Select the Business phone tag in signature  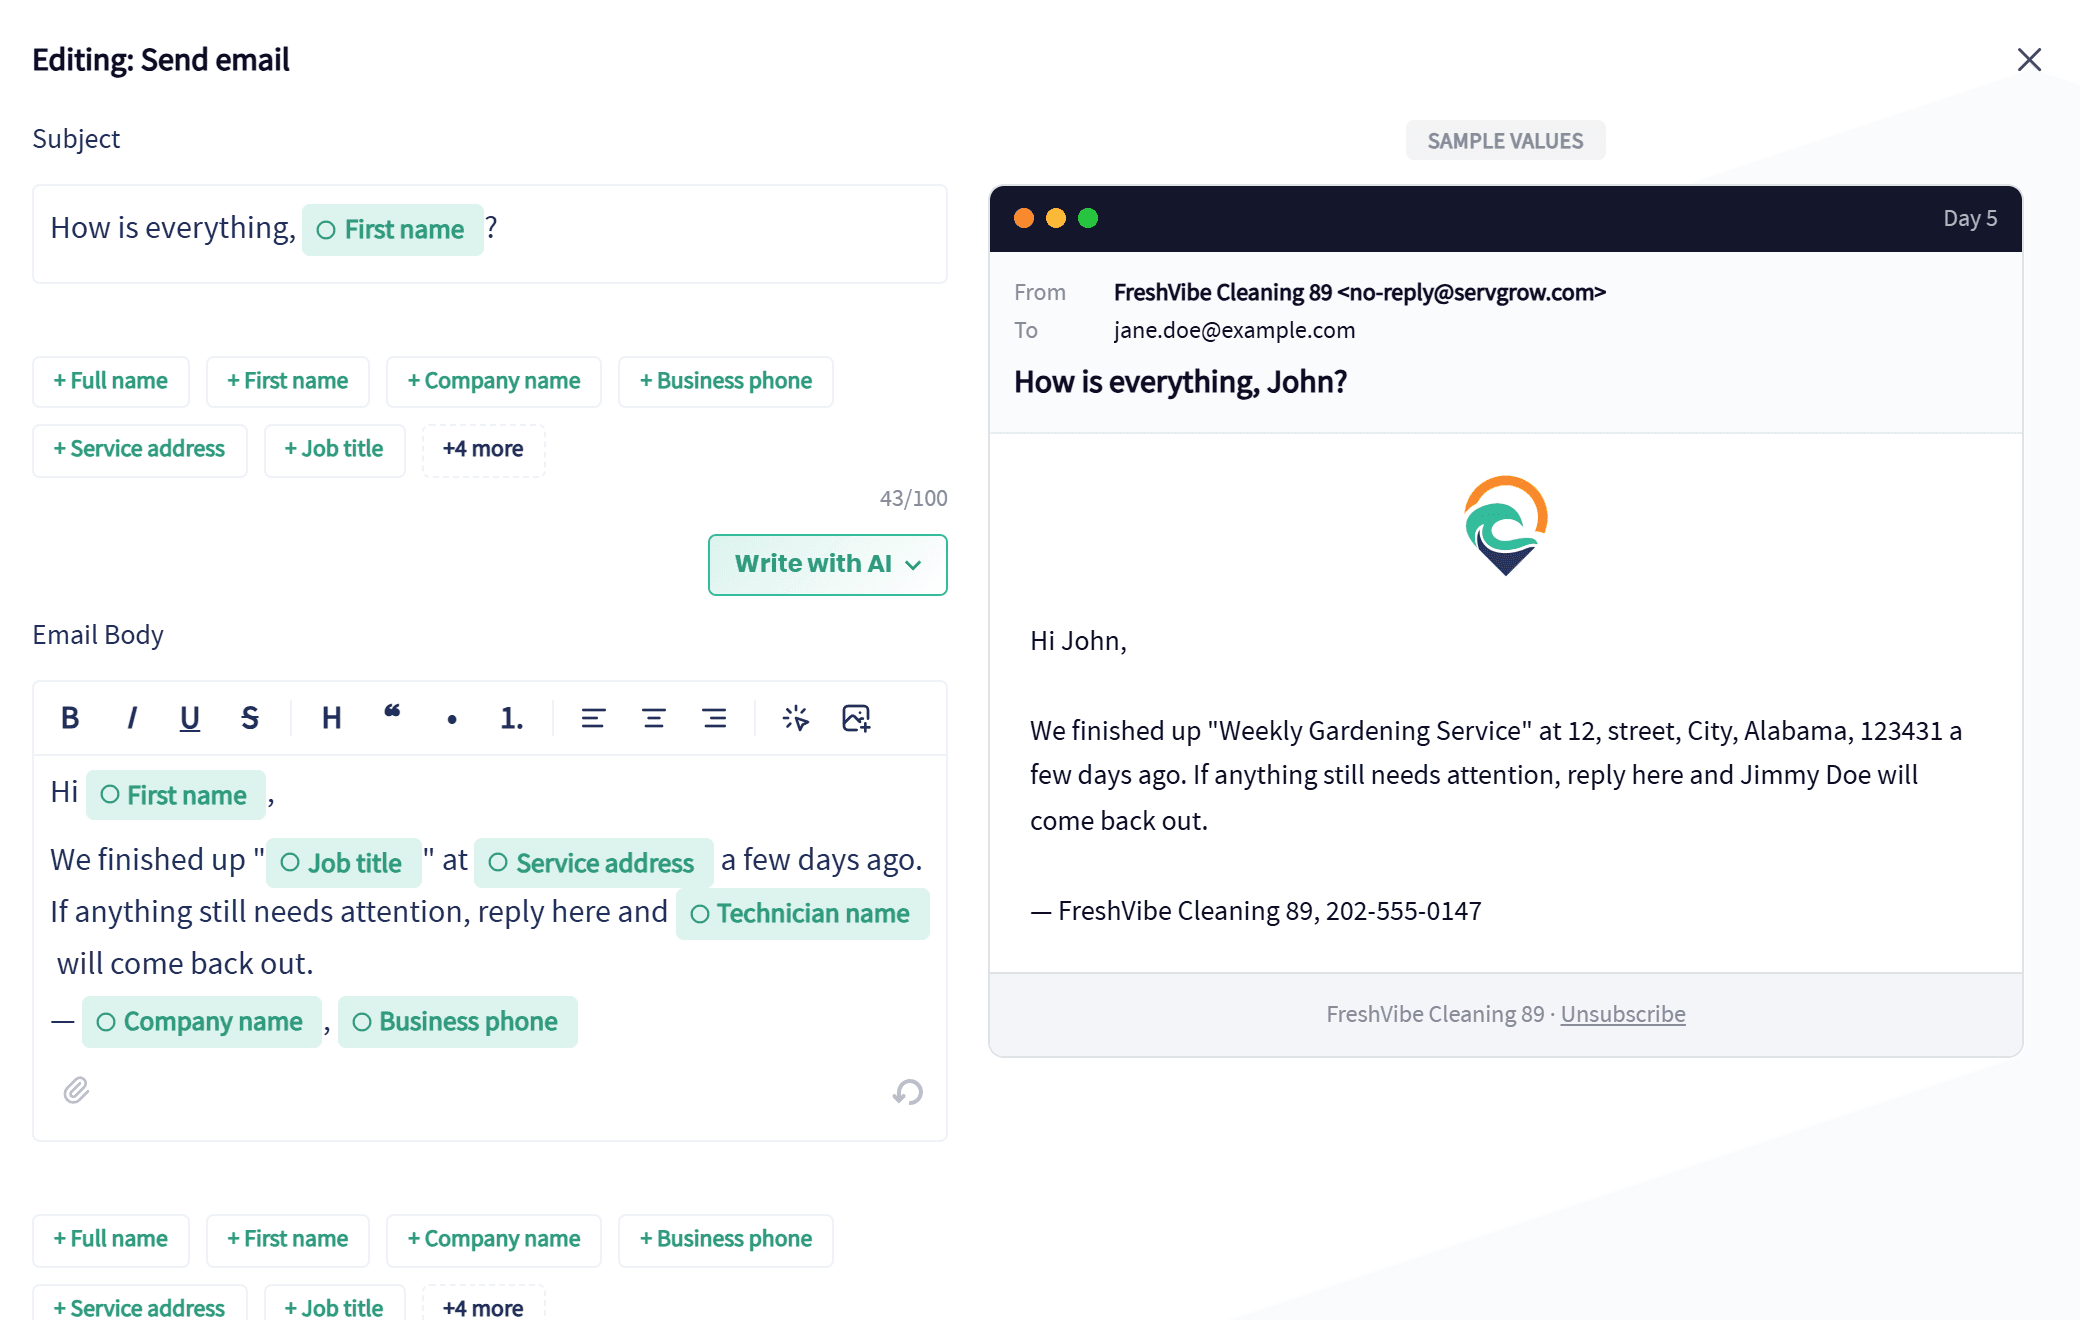point(458,1022)
